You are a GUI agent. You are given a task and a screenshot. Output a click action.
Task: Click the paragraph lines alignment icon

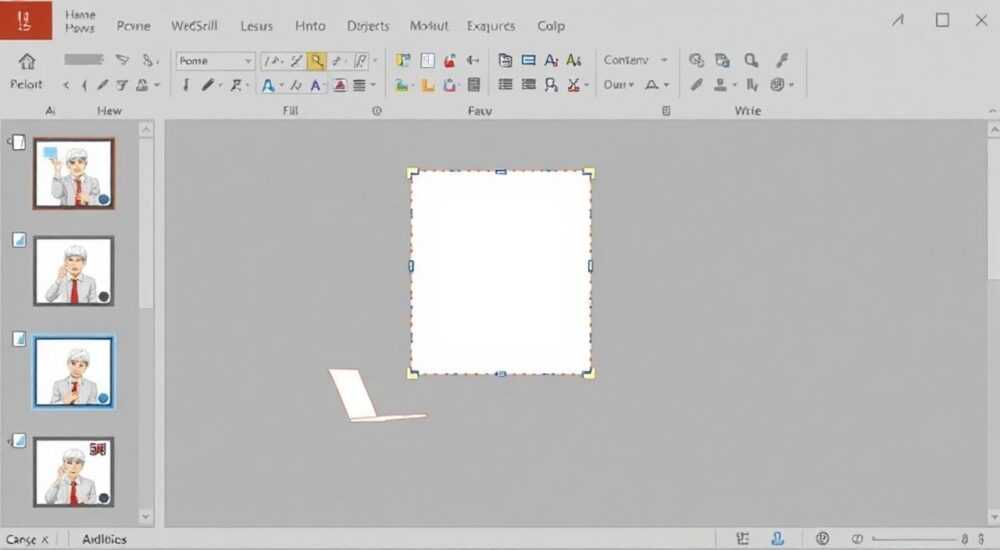[x=360, y=85]
